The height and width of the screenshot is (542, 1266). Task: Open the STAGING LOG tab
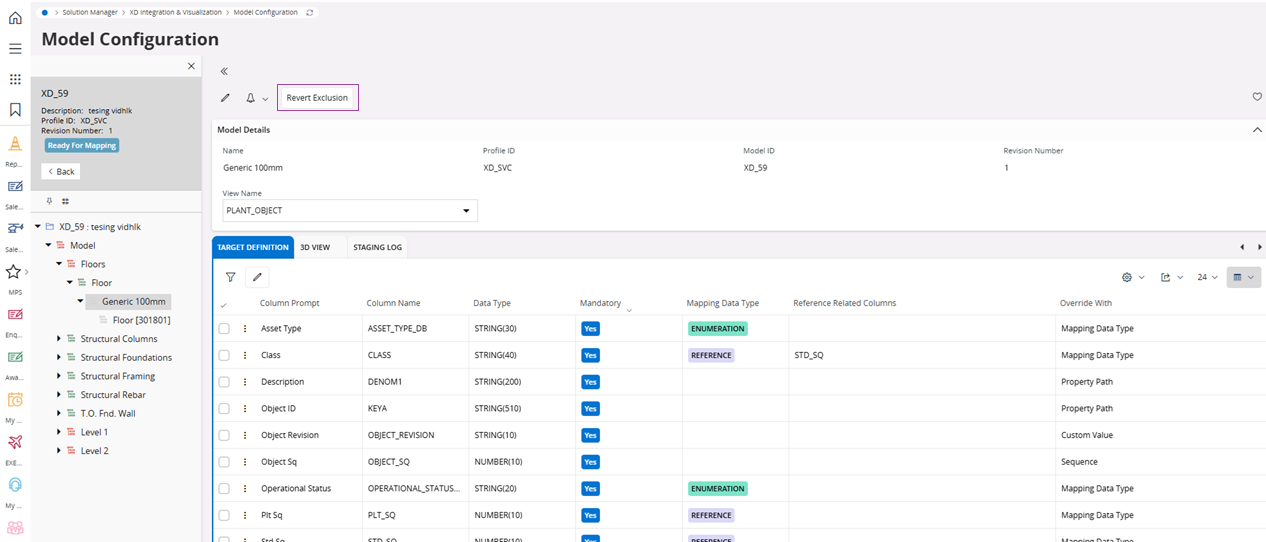click(x=377, y=247)
